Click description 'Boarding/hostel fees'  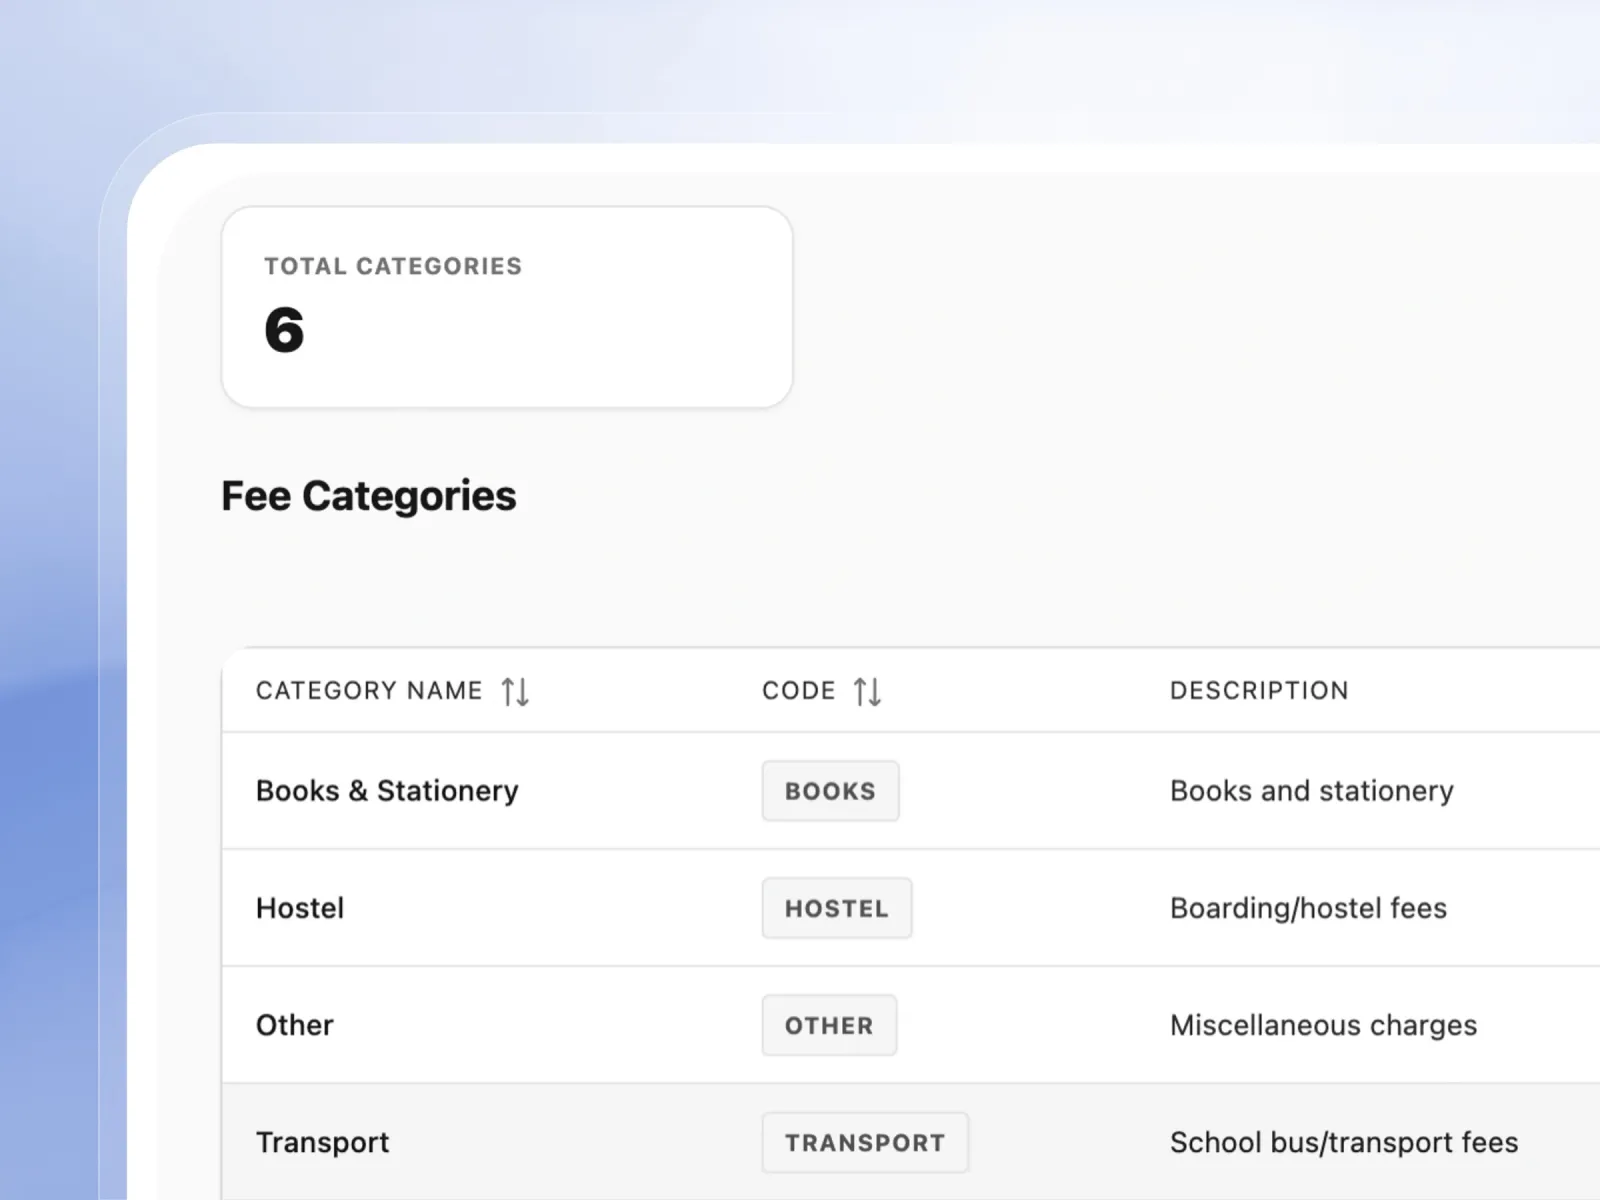pos(1308,908)
